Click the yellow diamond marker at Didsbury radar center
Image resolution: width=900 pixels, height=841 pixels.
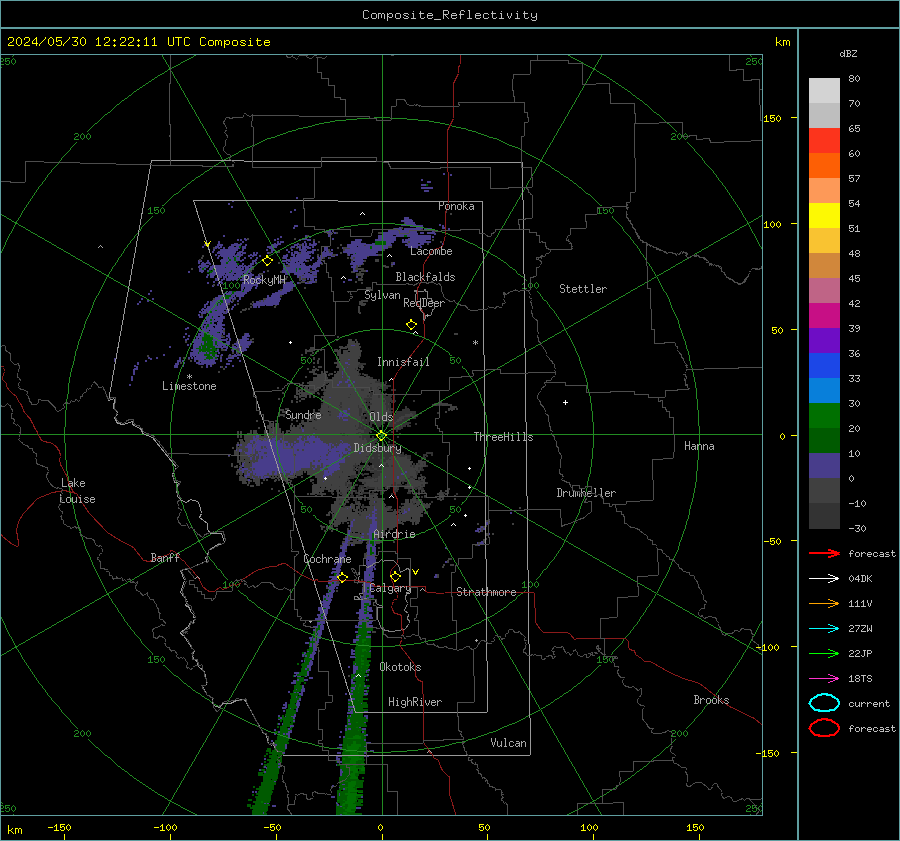coord(382,436)
